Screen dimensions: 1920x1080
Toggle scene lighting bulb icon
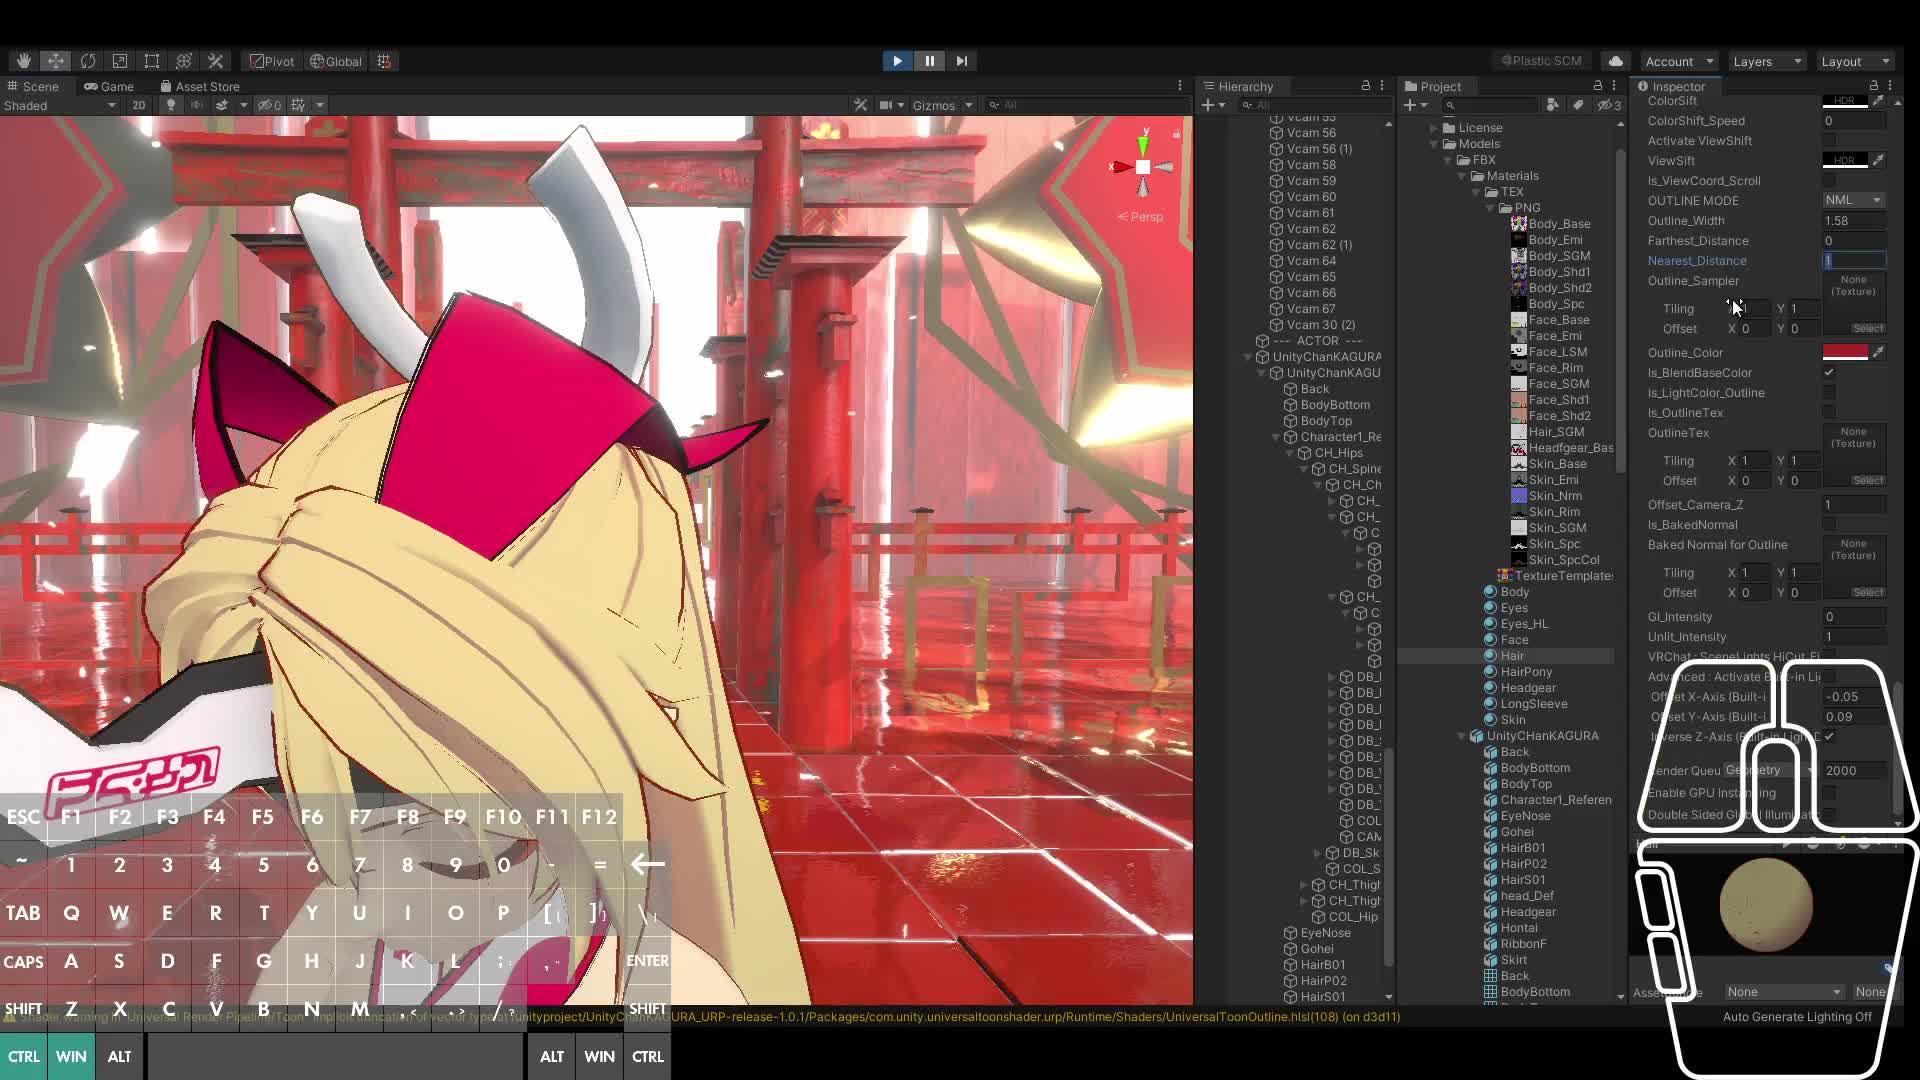point(170,105)
